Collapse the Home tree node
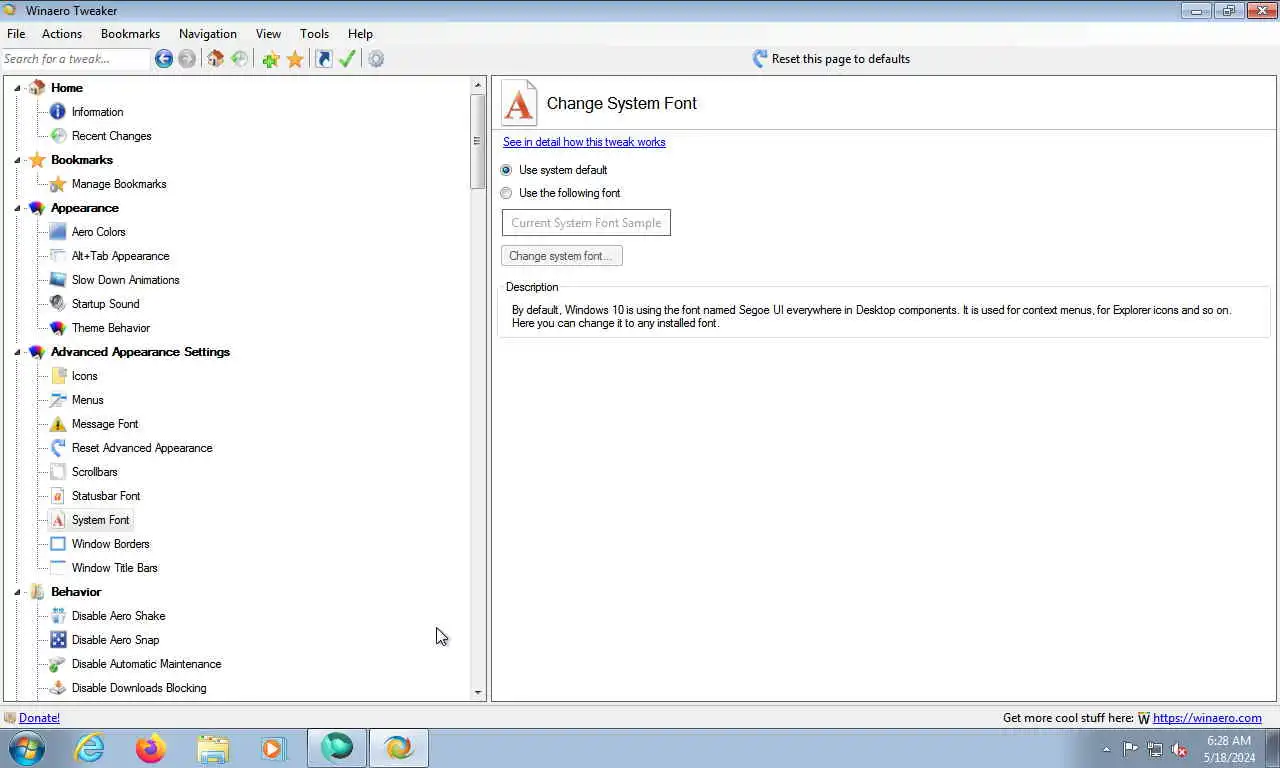 (18, 88)
